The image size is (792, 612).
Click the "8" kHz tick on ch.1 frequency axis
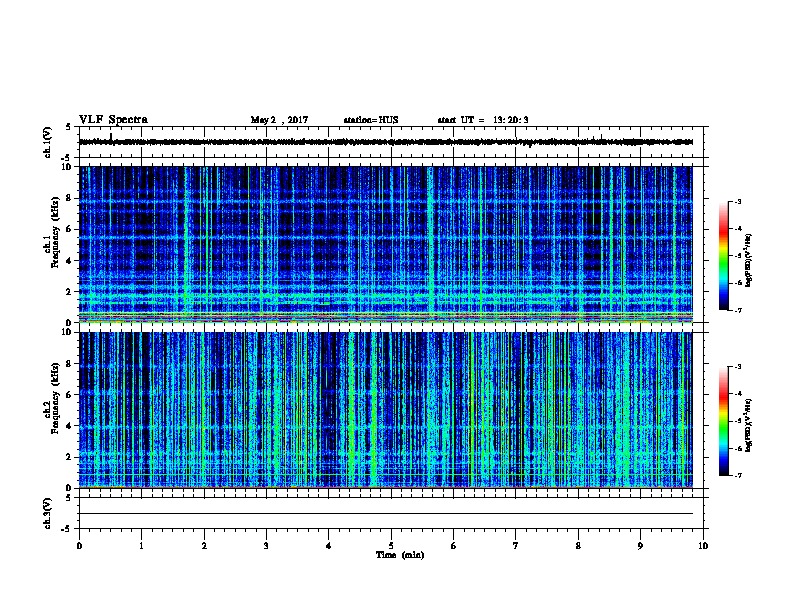[69, 198]
